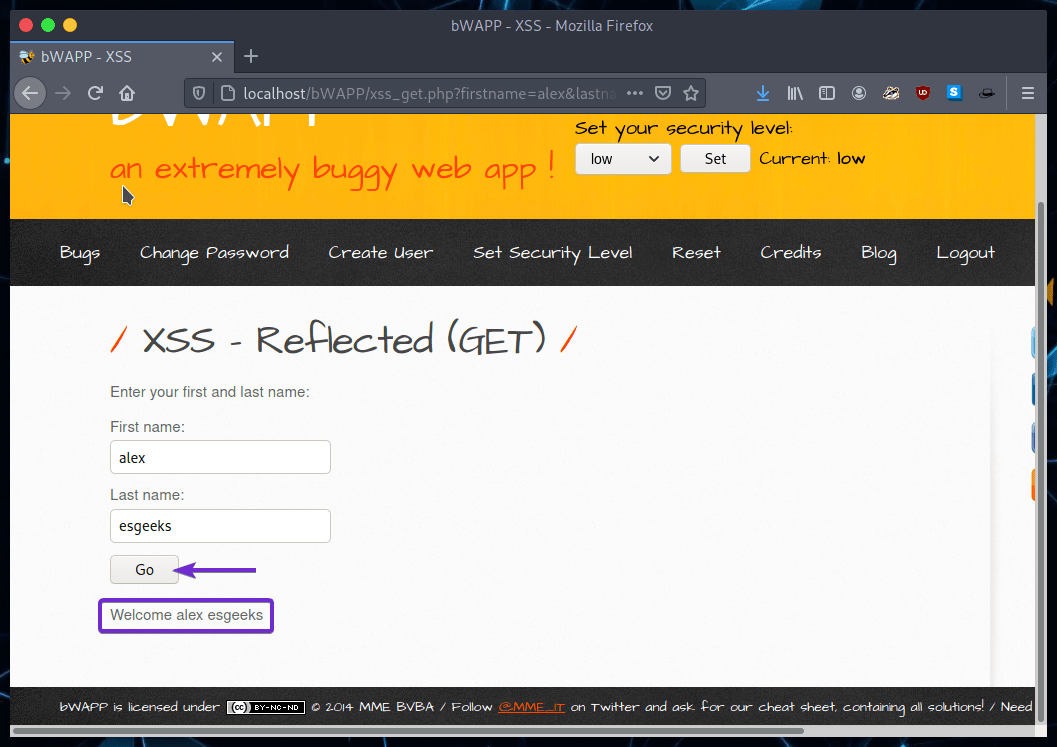Follow the @MME_IT link in the footer

click(531, 707)
